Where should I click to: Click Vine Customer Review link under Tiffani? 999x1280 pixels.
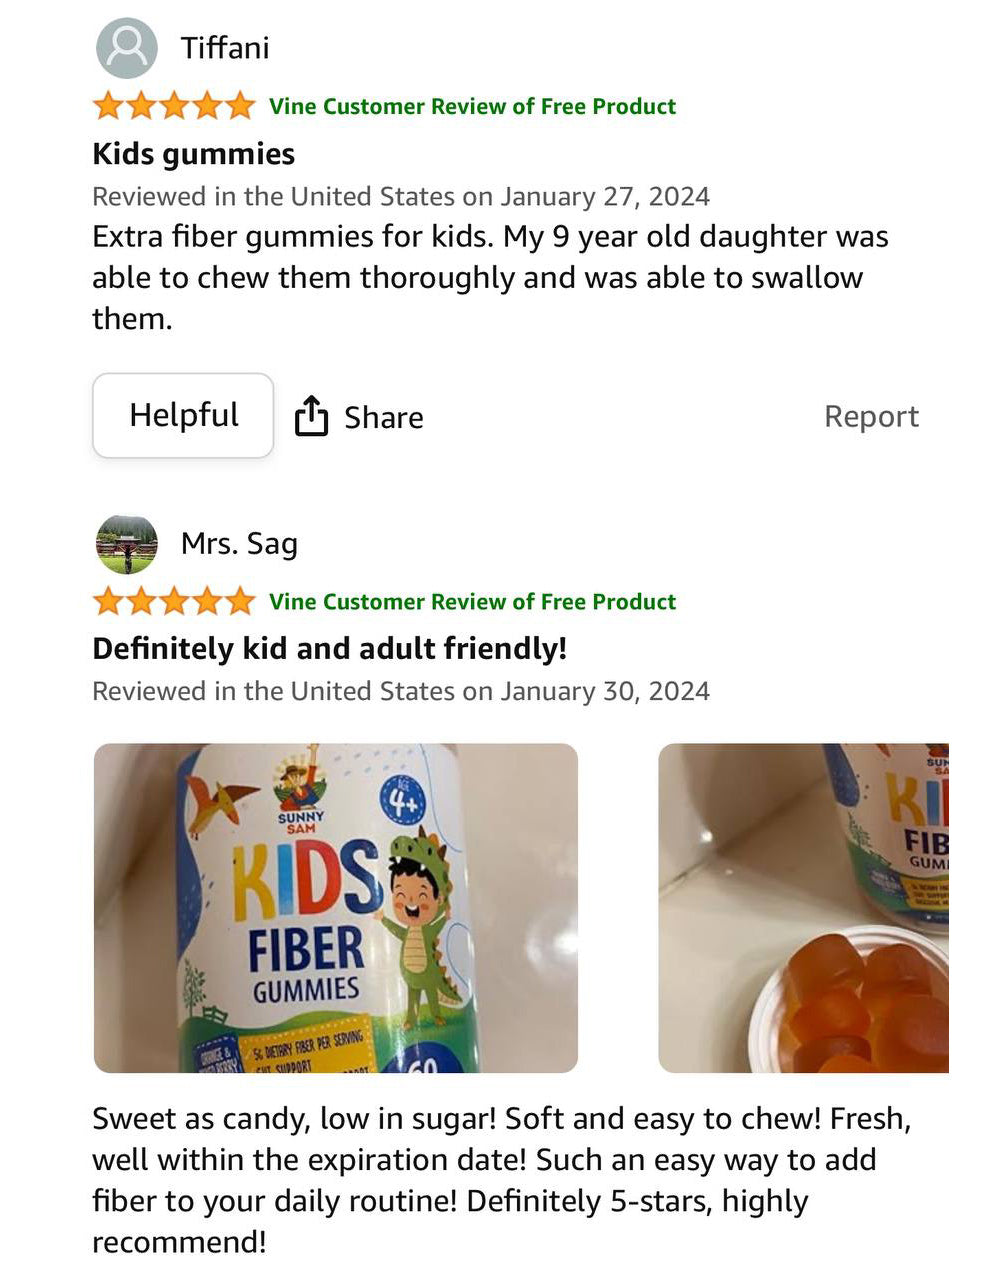pos(472,106)
